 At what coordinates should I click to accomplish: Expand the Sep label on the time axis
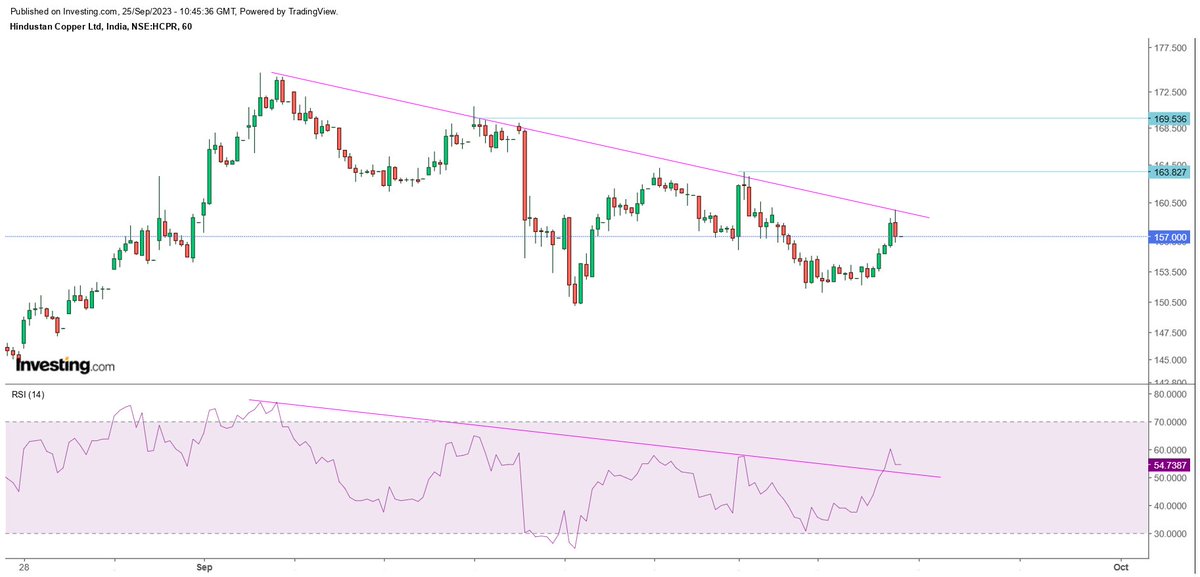203,566
